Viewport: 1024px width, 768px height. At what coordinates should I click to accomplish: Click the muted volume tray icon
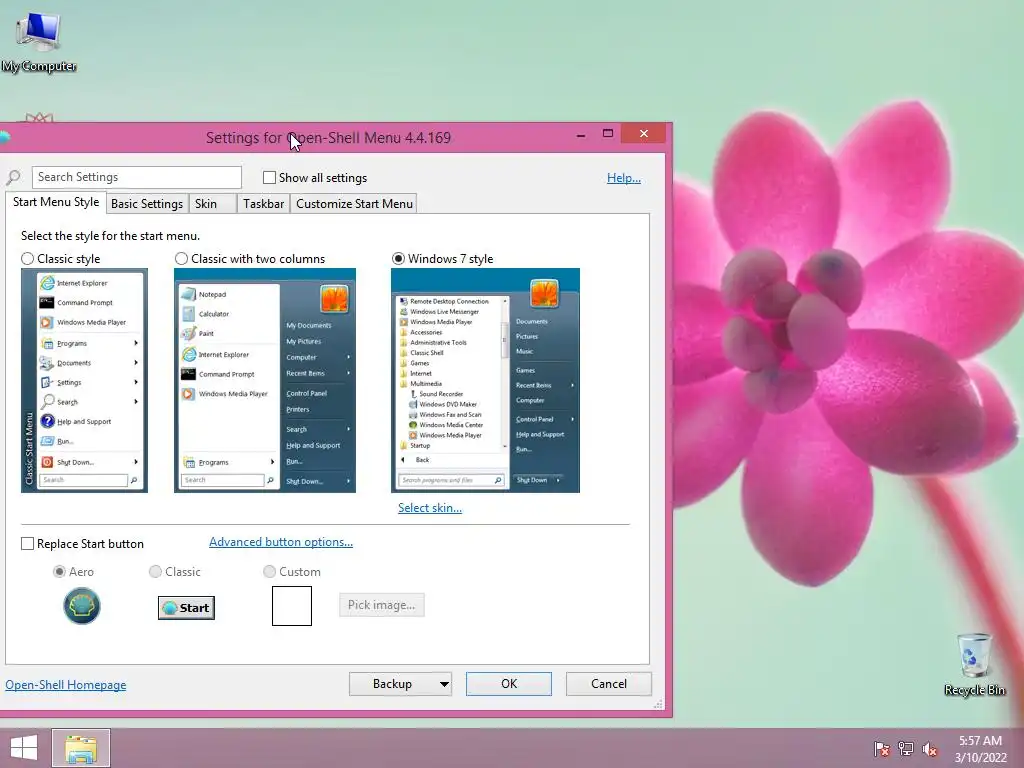(x=930, y=749)
